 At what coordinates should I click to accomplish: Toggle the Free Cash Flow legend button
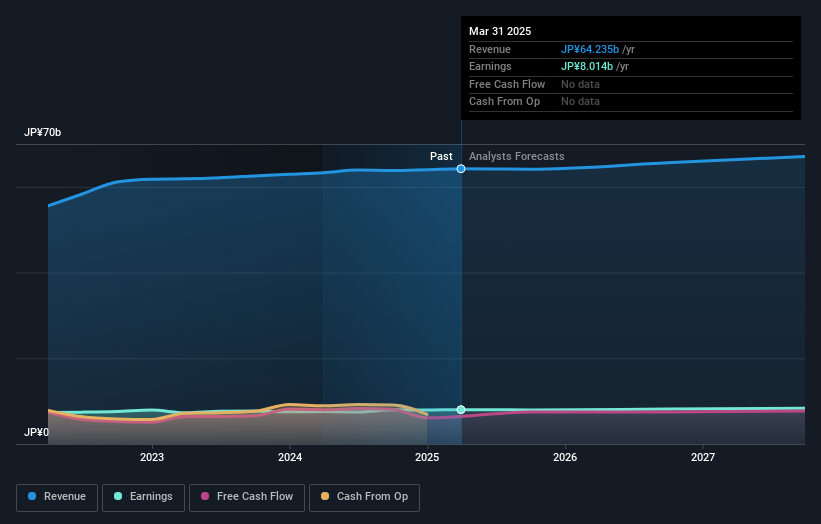point(247,497)
